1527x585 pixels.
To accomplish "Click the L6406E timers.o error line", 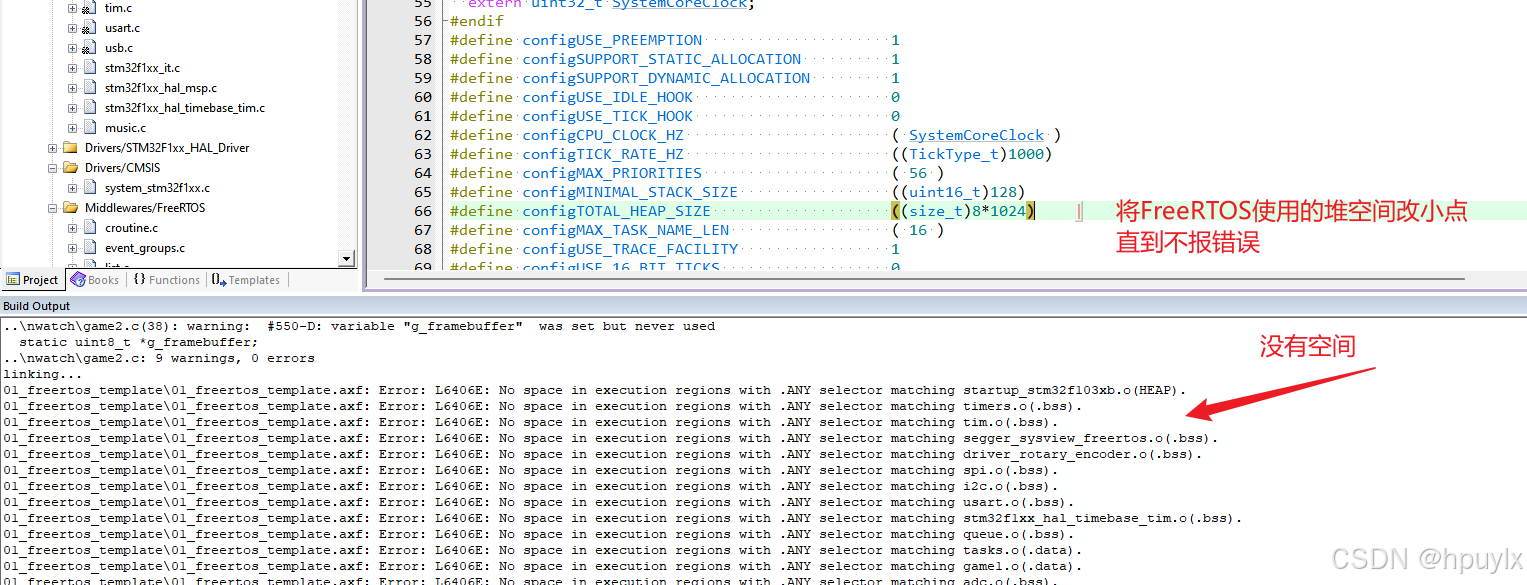I will pyautogui.click(x=600, y=406).
